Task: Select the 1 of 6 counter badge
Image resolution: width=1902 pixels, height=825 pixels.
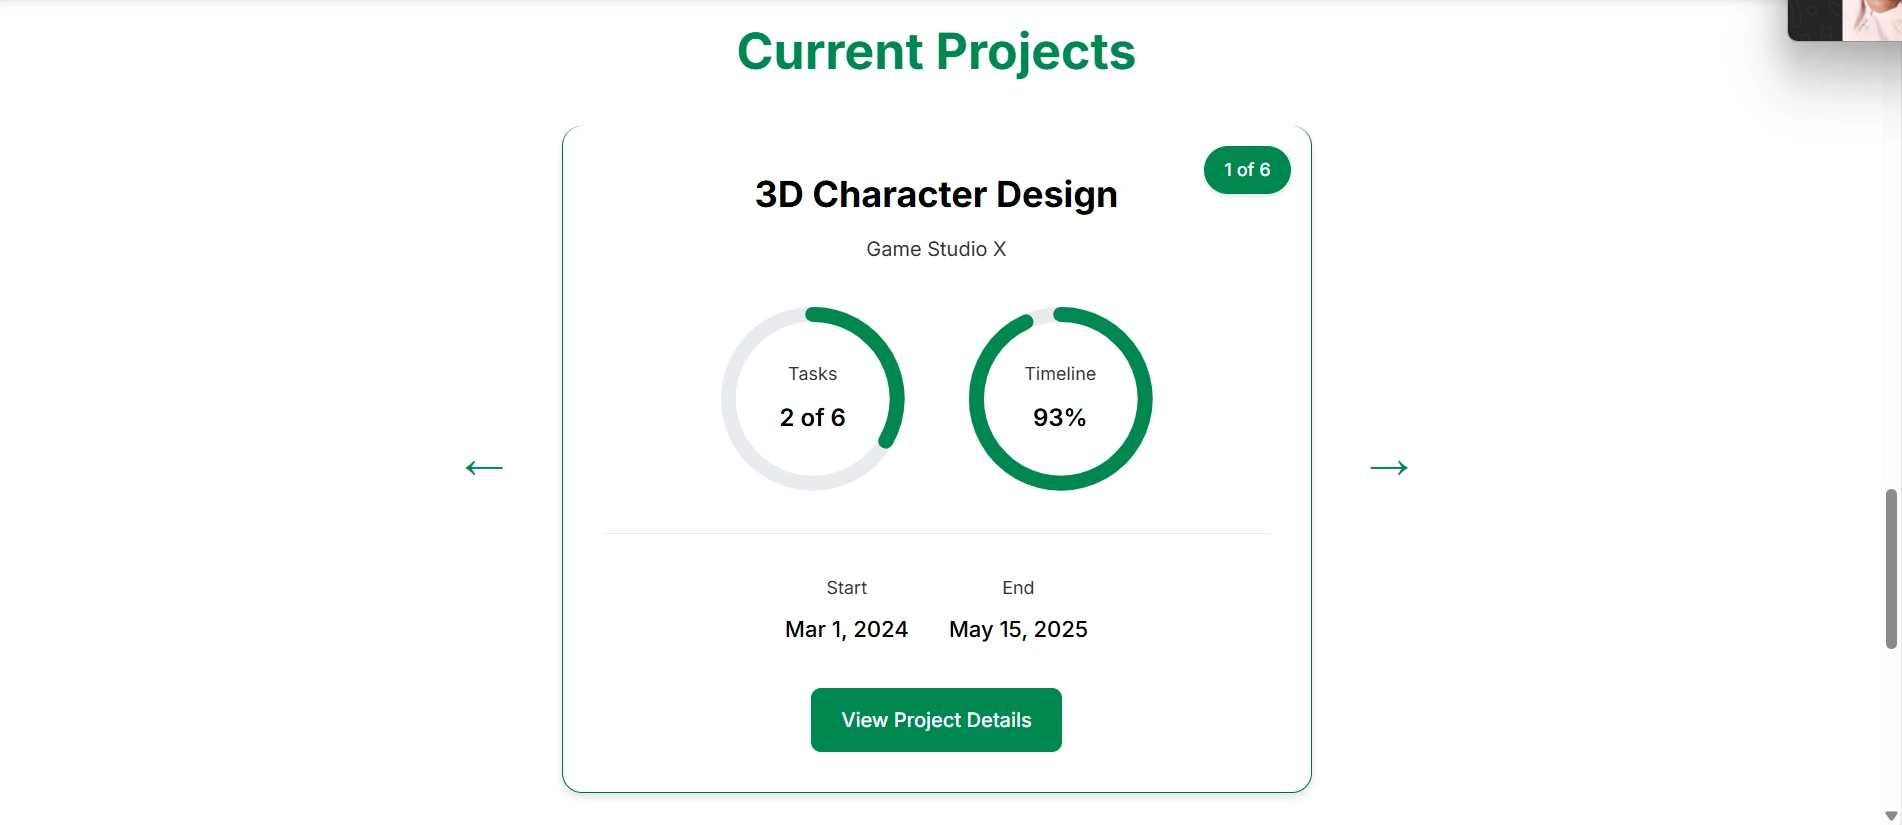Action: [1247, 170]
